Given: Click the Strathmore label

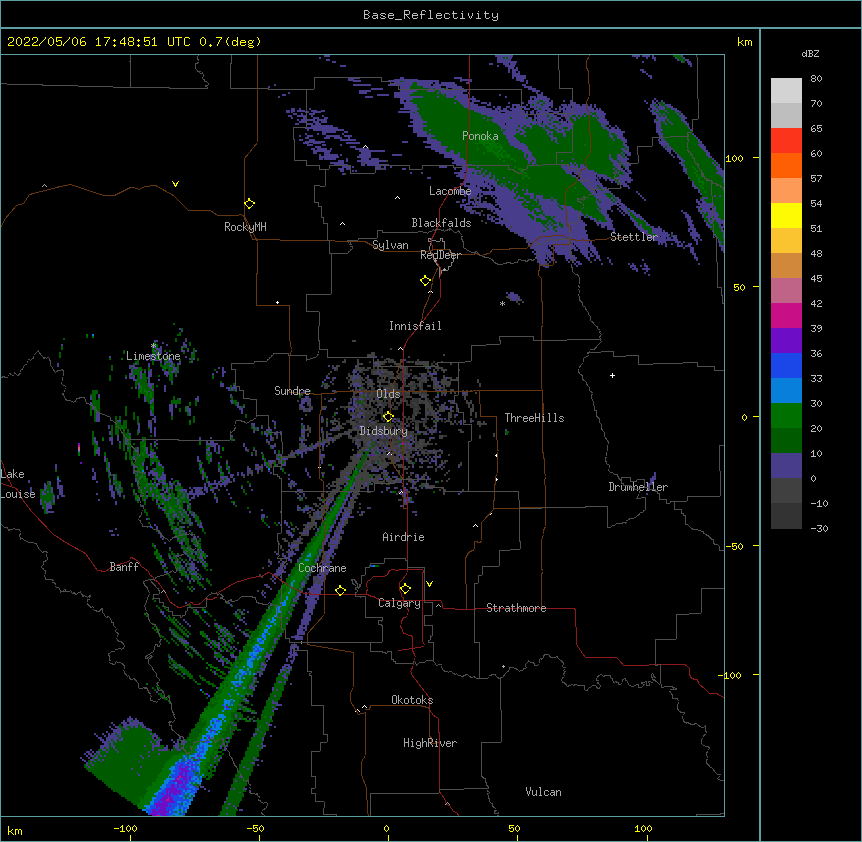Looking at the screenshot, I should (516, 608).
